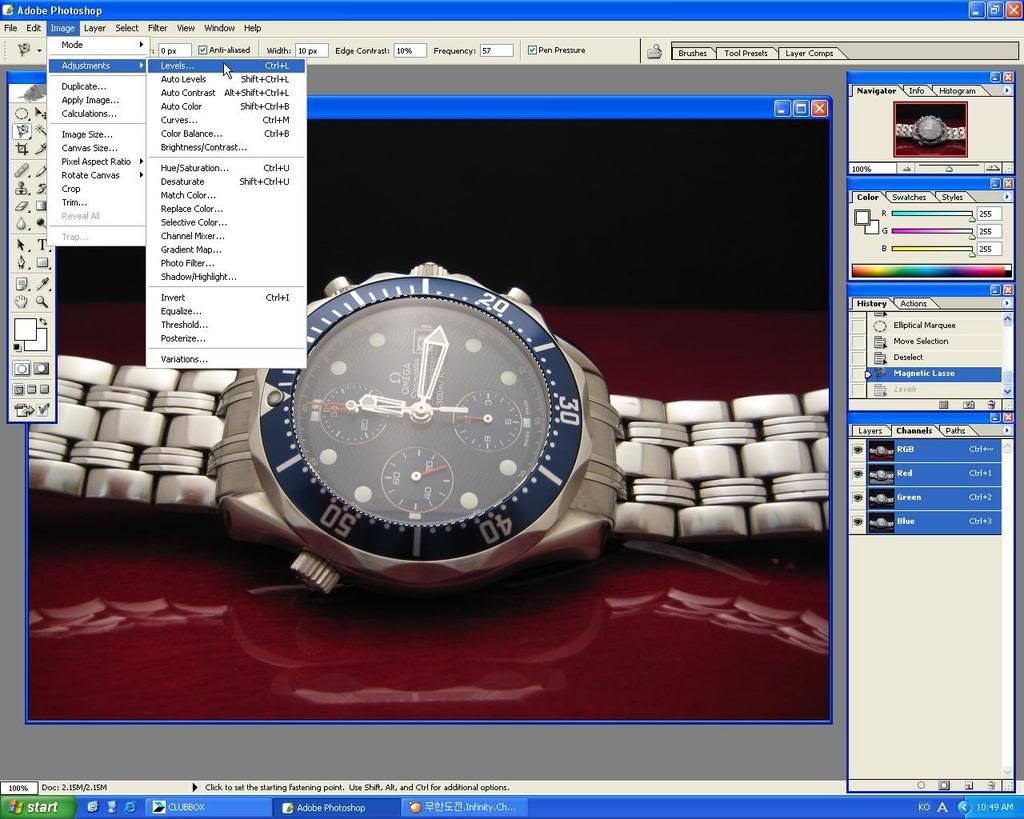This screenshot has width=1024, height=819.
Task: Select the Pen tool
Action: coord(22,263)
